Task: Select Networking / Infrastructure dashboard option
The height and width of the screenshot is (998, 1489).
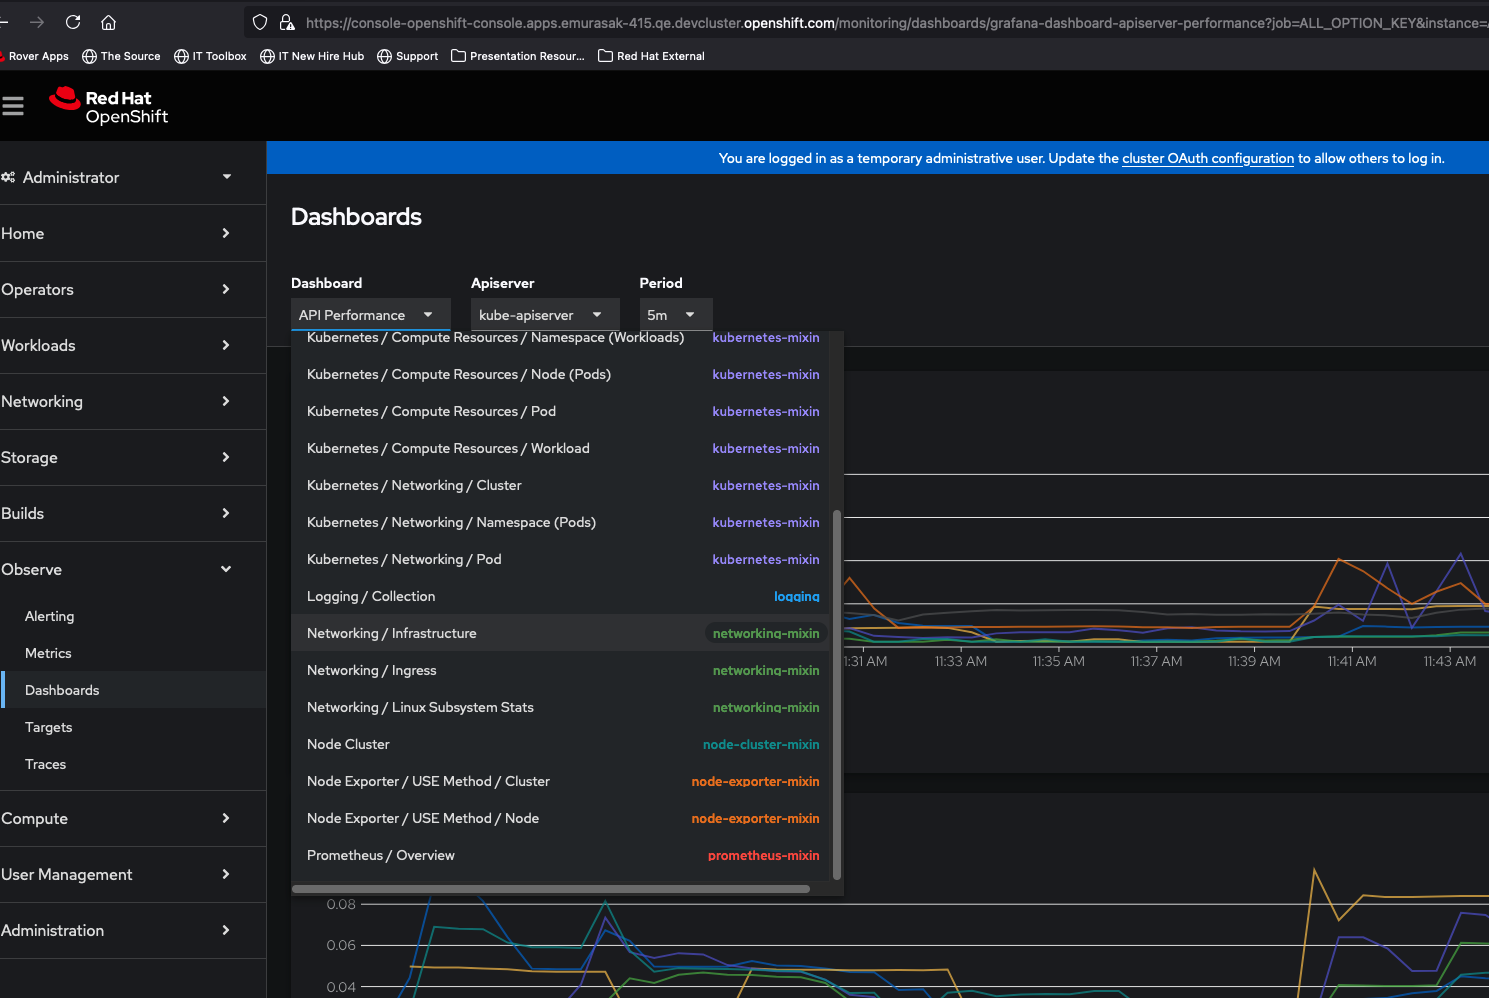Action: pos(392,633)
